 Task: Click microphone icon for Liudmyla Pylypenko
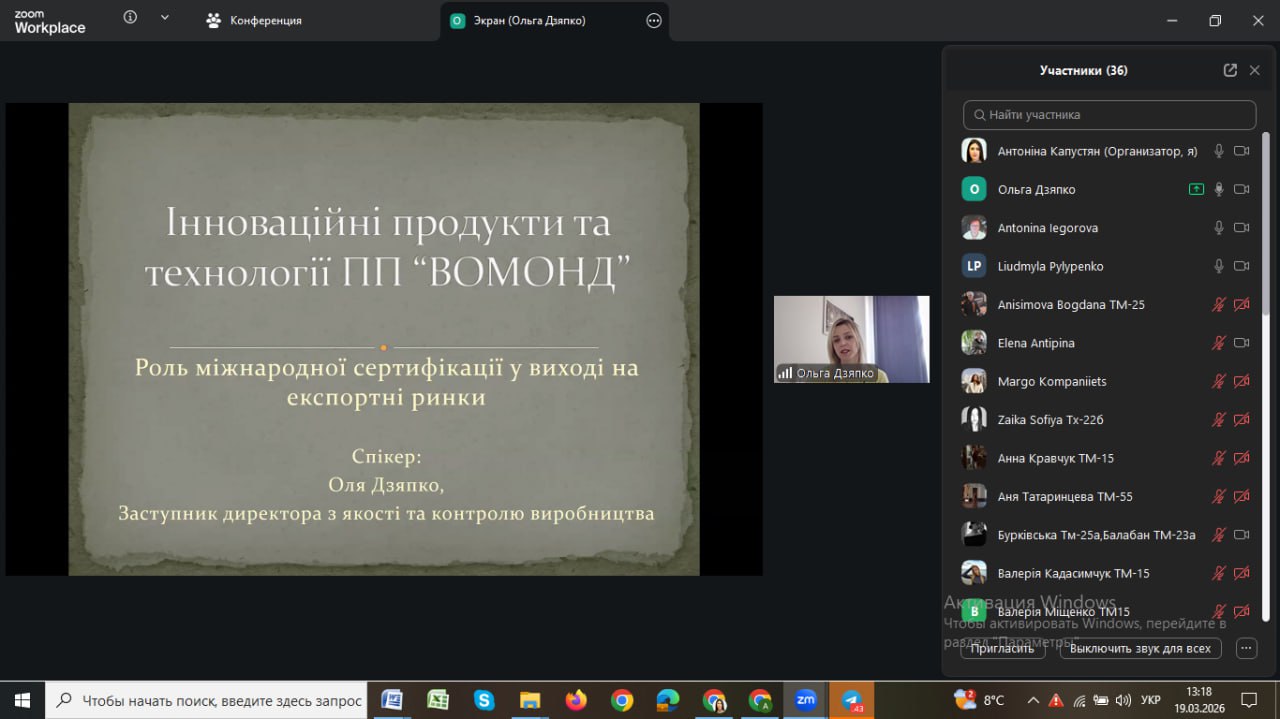(x=1218, y=266)
